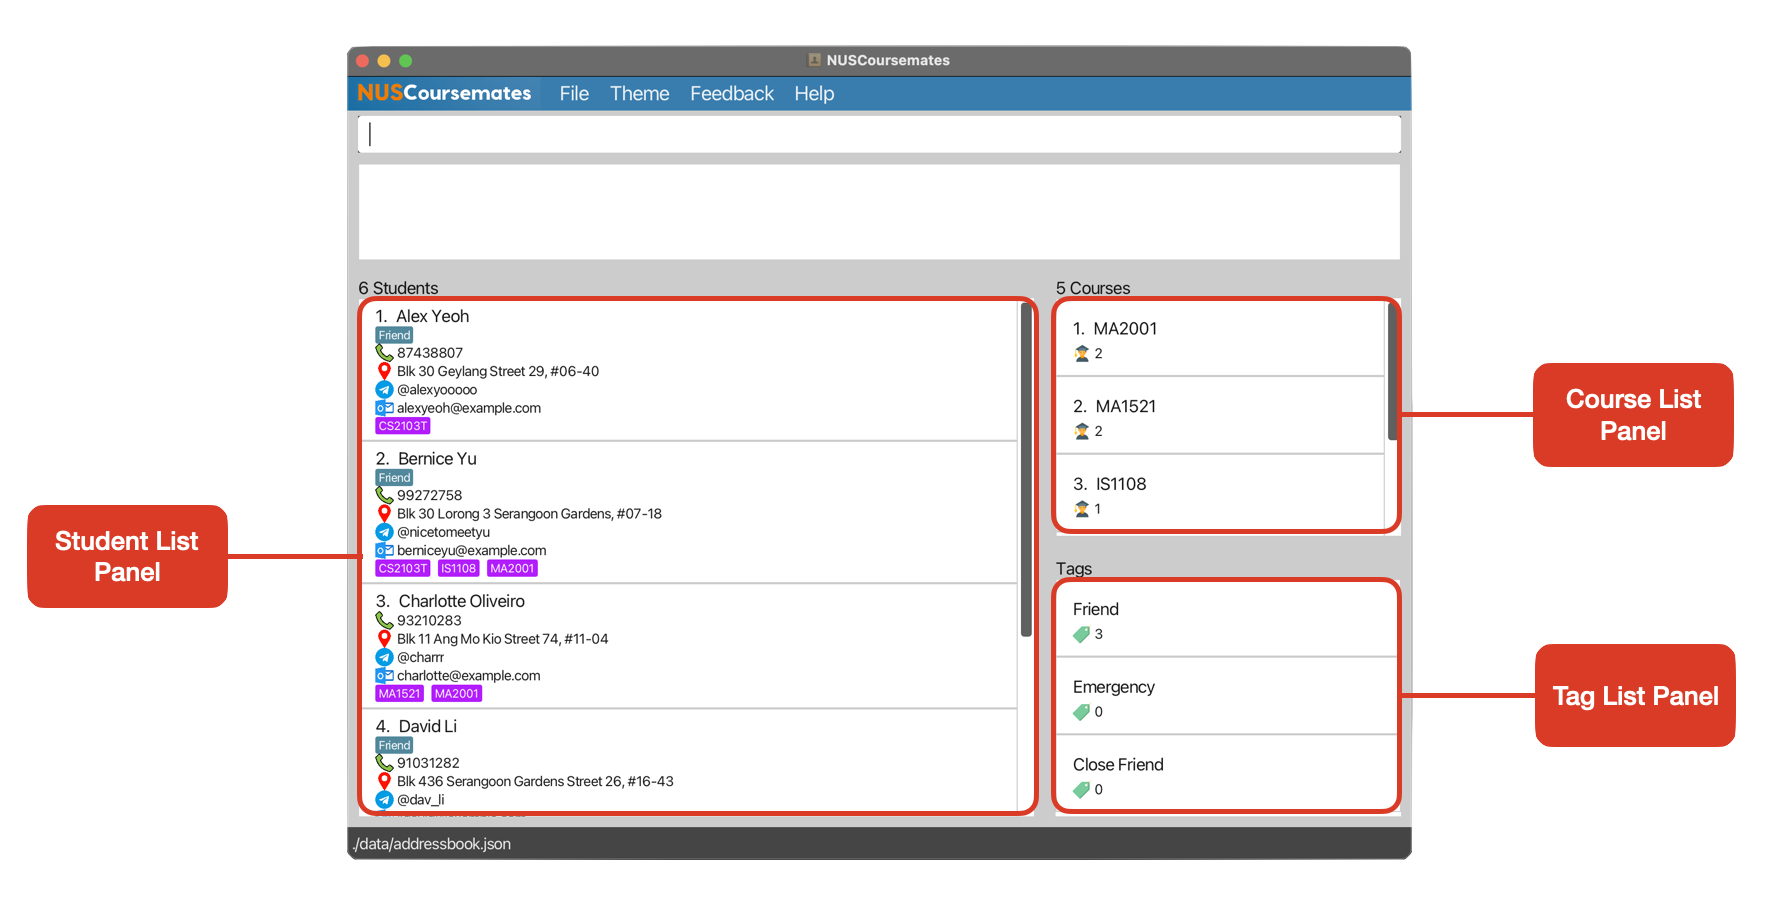Click the Close Friend tag count icon
1766x902 pixels.
(1081, 790)
